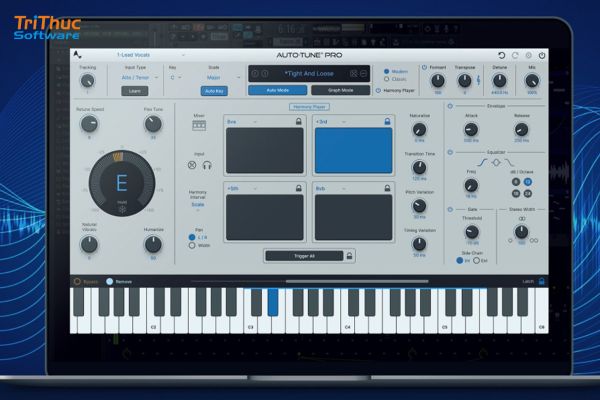This screenshot has height=400, width=600.
Task: Toggle the lock on the 8va harmony pad
Action: pos(298,121)
